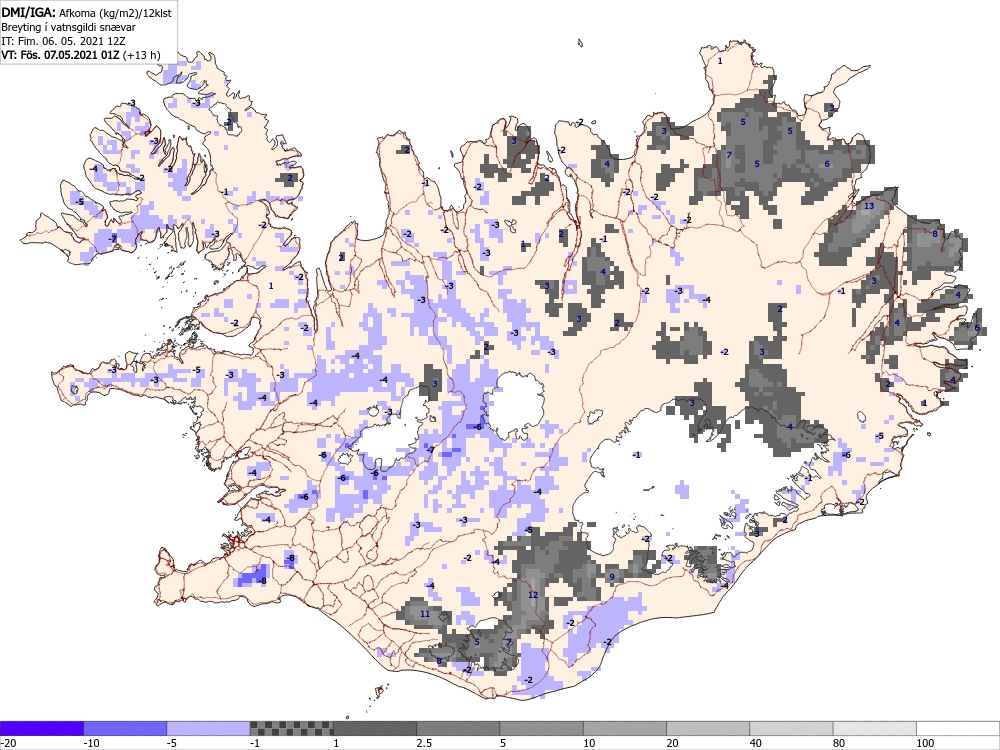Image resolution: width=1000 pixels, height=750 pixels.
Task: Click the 'IT: Fim. 06. 05. 2021 12Z' line
Action: [x=63, y=41]
